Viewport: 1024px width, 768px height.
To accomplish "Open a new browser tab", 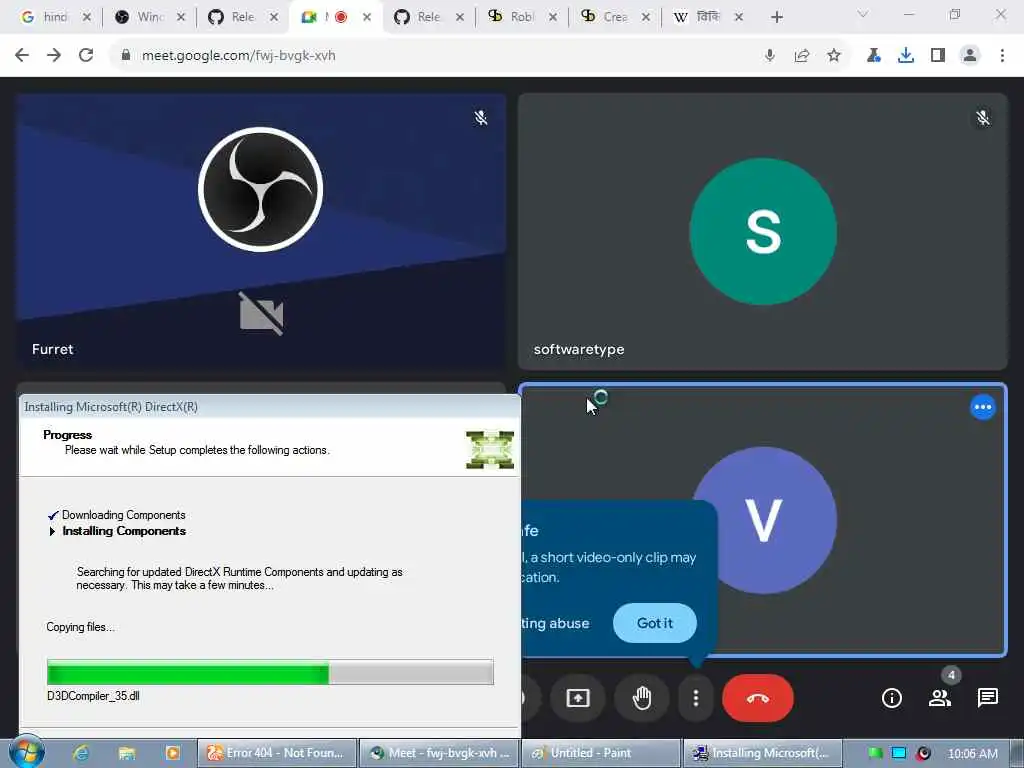I will [x=776, y=17].
